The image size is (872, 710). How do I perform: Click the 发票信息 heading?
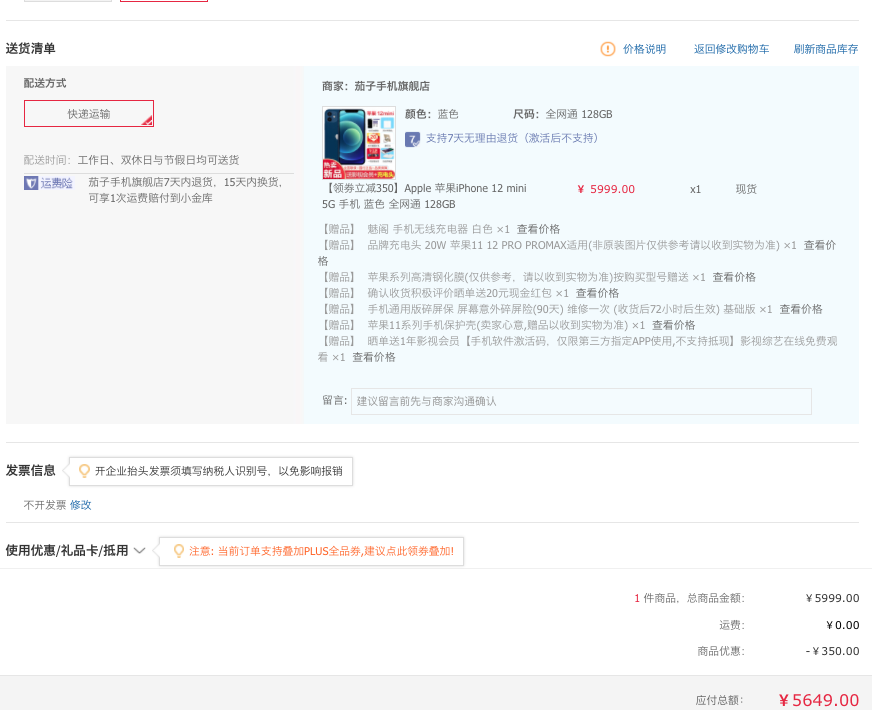31,470
